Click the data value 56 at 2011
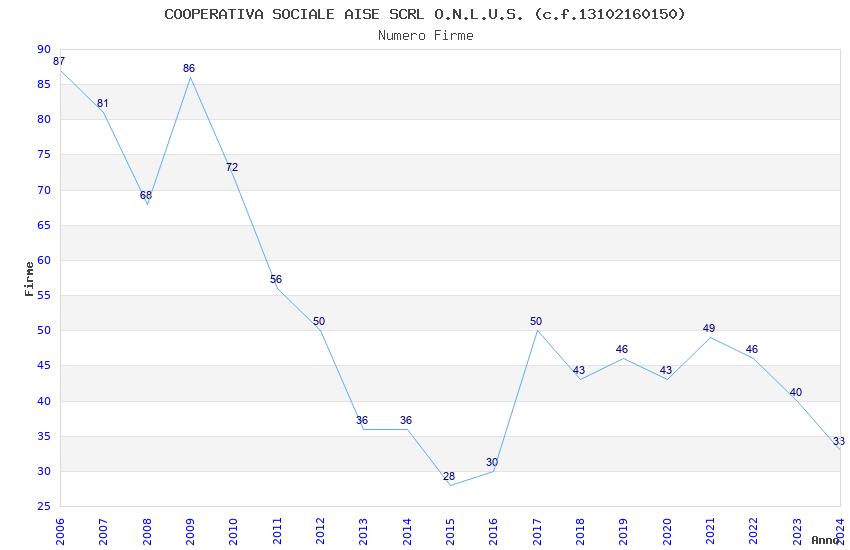 (x=276, y=279)
